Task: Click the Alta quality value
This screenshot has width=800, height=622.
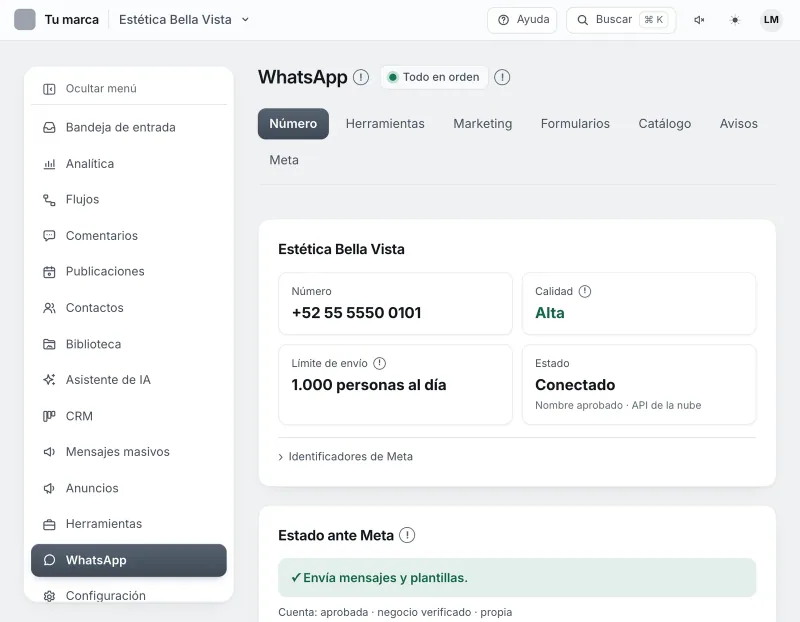Action: coord(549,313)
